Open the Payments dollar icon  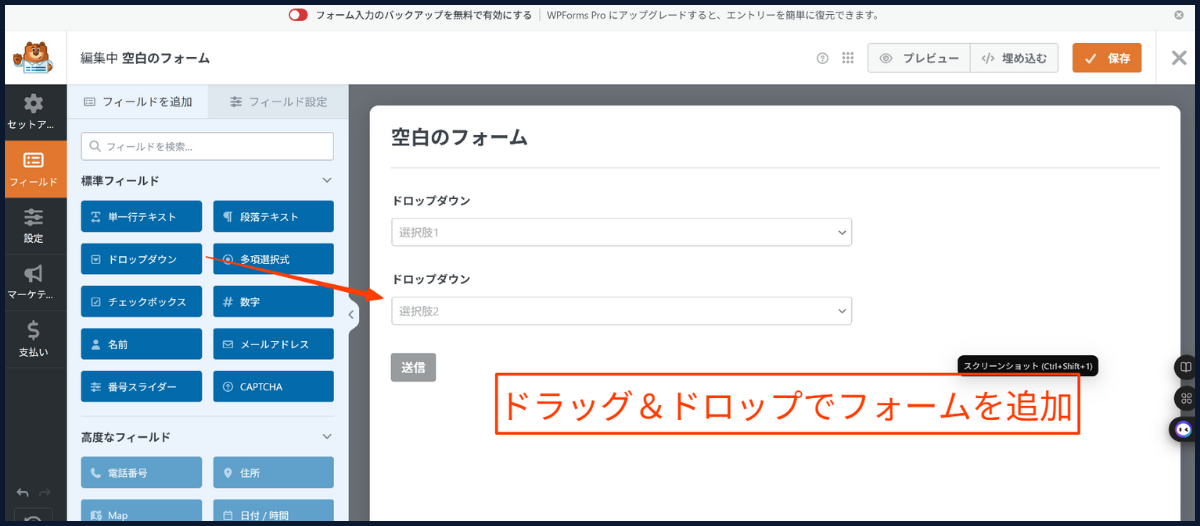33,338
